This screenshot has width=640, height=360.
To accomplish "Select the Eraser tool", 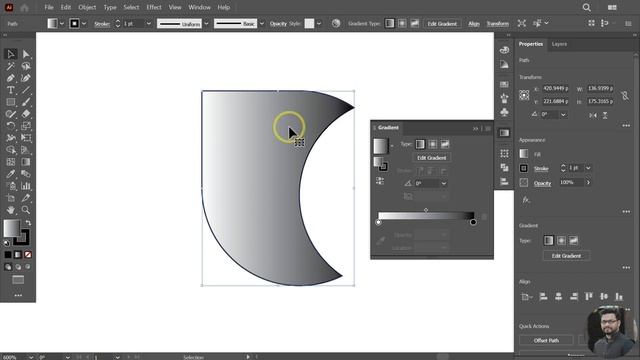I will click(x=26, y=114).
